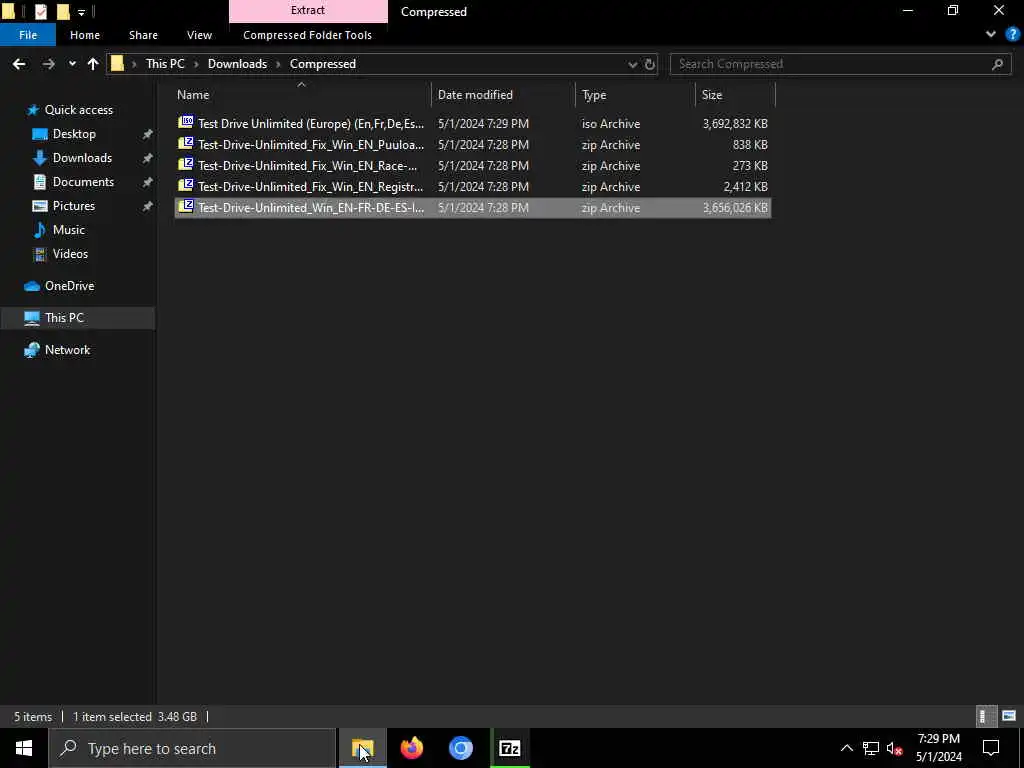
Task: Open Downloads in the navigation pane
Action: [82, 158]
